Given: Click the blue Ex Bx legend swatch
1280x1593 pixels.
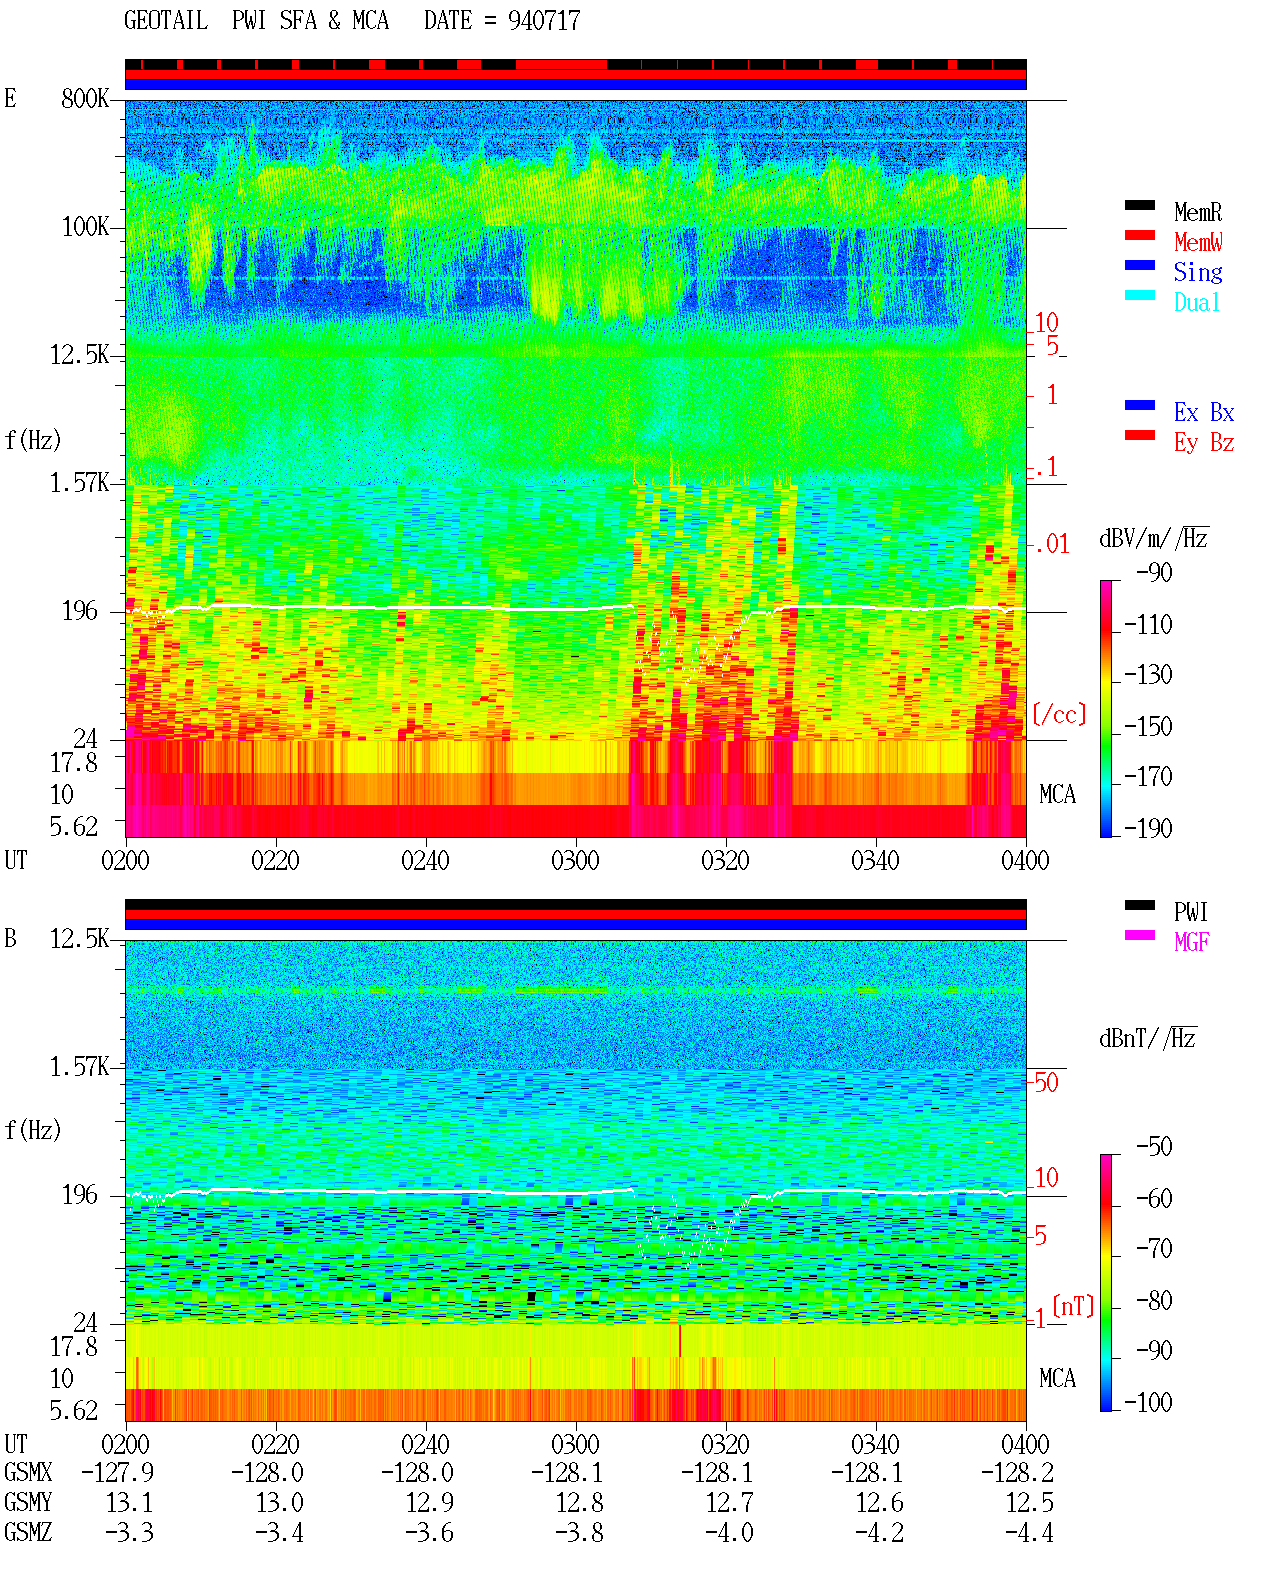Looking at the screenshot, I should click(1139, 406).
